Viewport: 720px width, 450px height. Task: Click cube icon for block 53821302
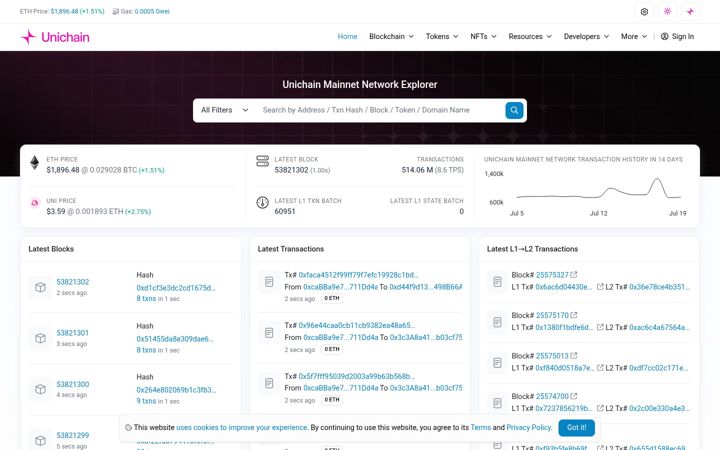pyautogui.click(x=40, y=287)
